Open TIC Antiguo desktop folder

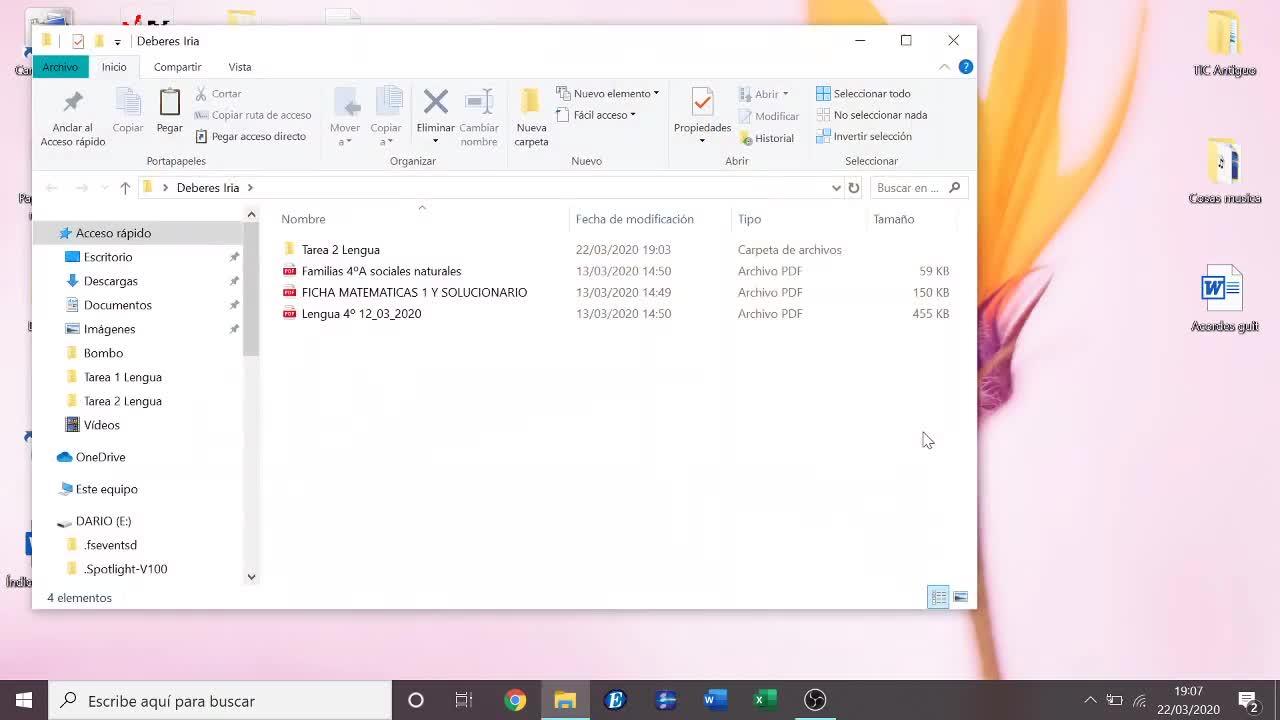pyautogui.click(x=1224, y=43)
